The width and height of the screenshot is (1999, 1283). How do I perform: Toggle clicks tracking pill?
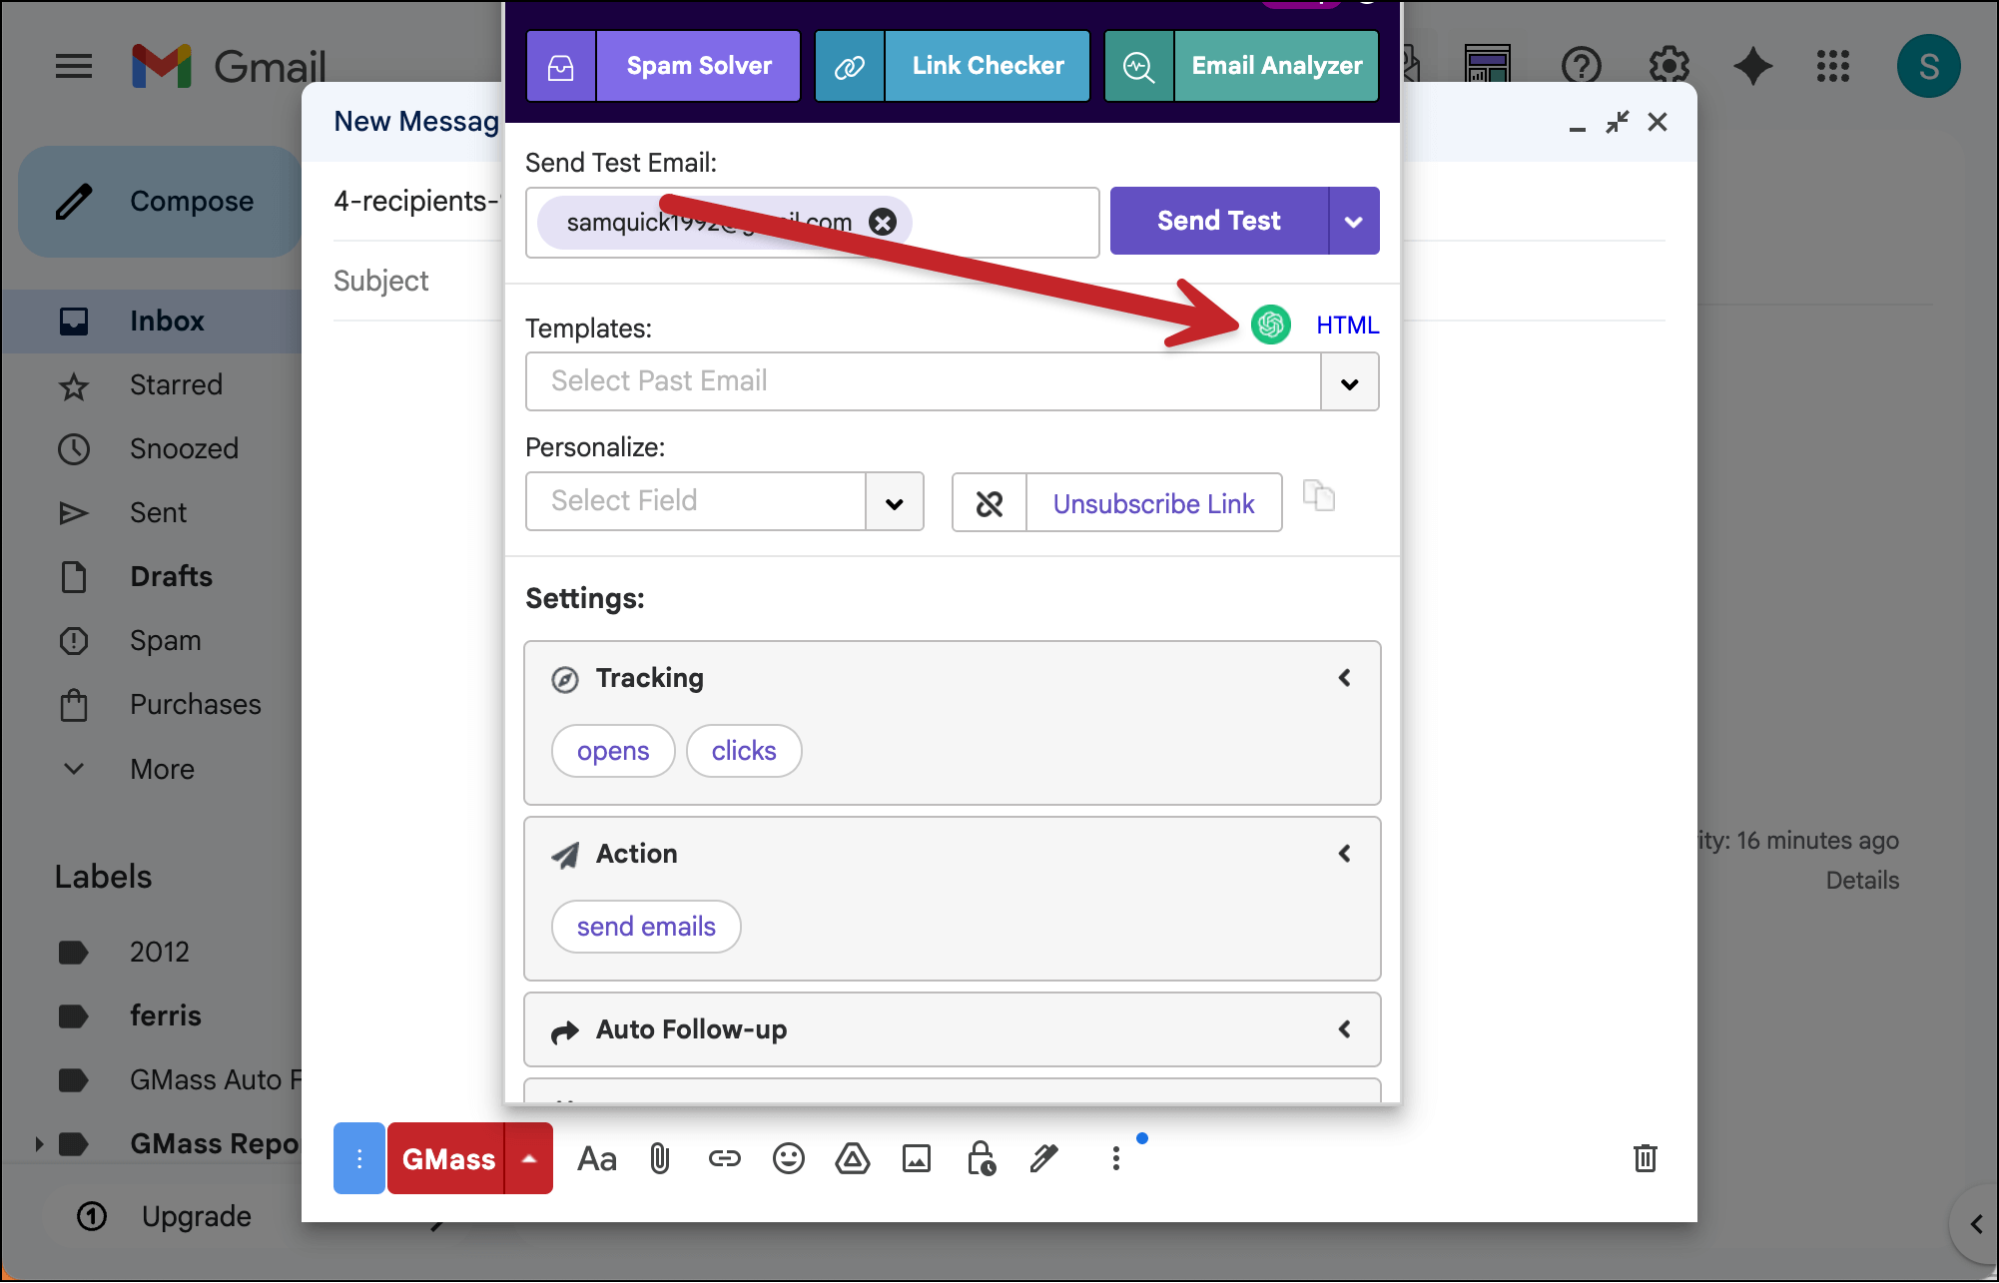point(744,751)
